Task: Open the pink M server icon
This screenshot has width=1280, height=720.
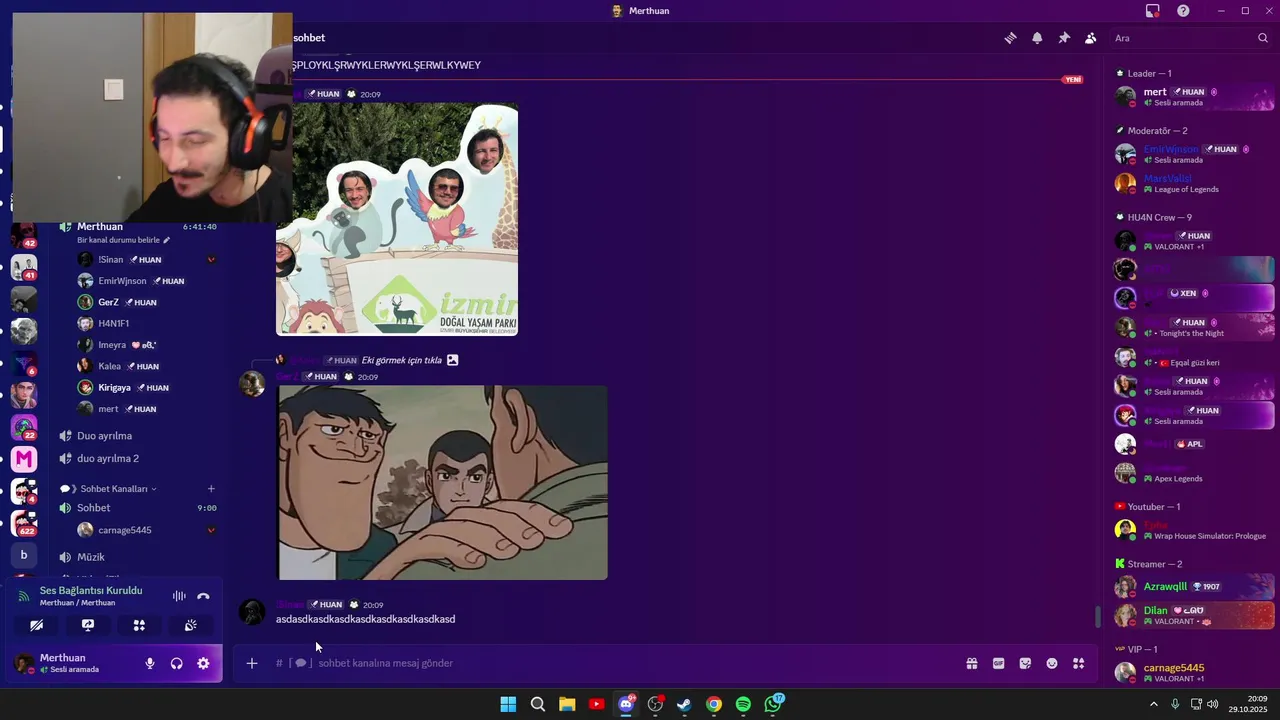Action: (x=24, y=459)
